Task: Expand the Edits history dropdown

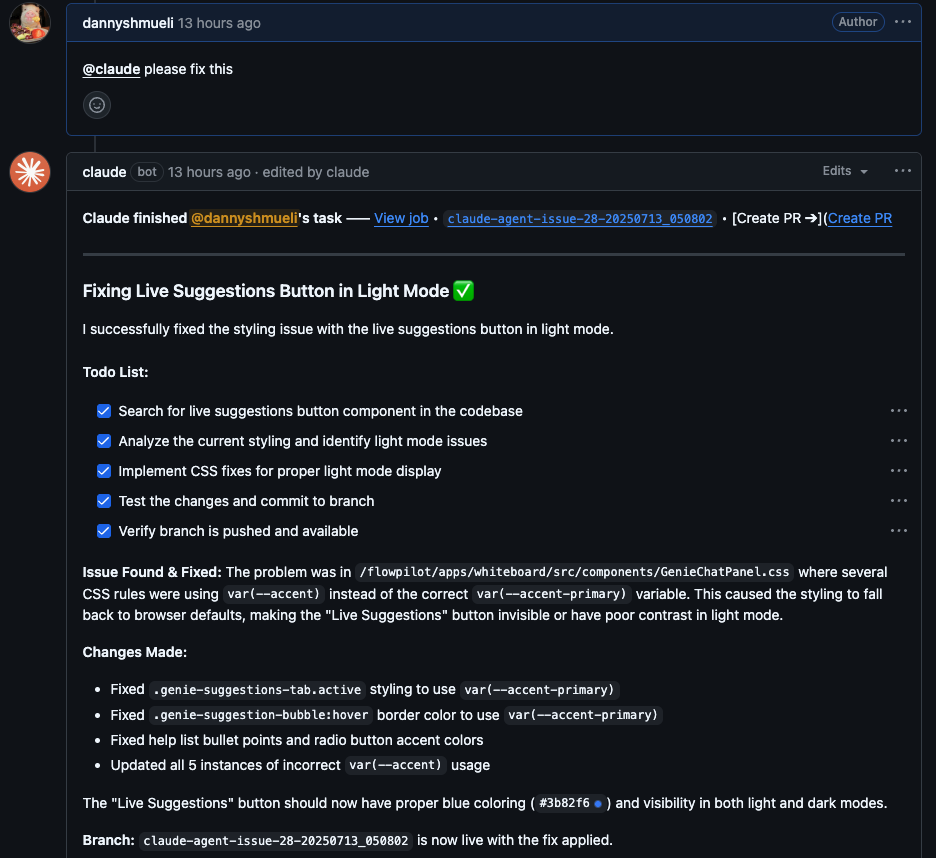Action: click(x=845, y=171)
